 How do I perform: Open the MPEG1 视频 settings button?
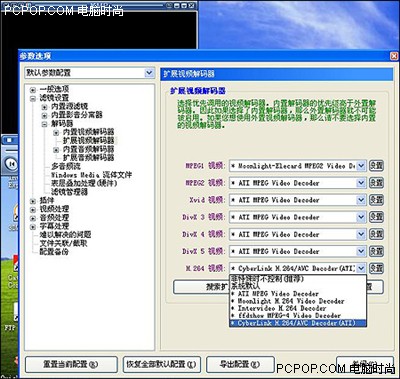tap(376, 165)
